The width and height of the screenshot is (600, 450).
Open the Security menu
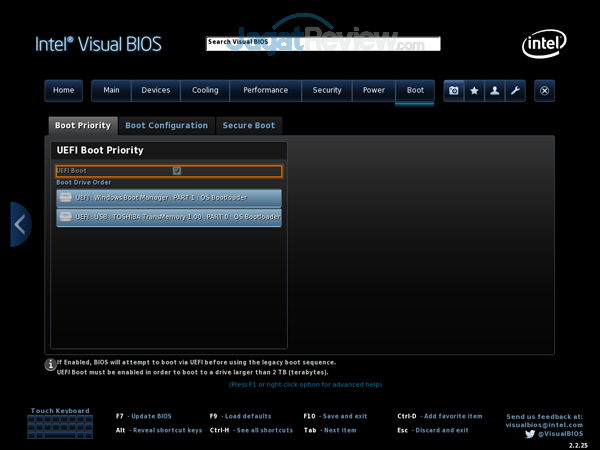click(x=327, y=90)
